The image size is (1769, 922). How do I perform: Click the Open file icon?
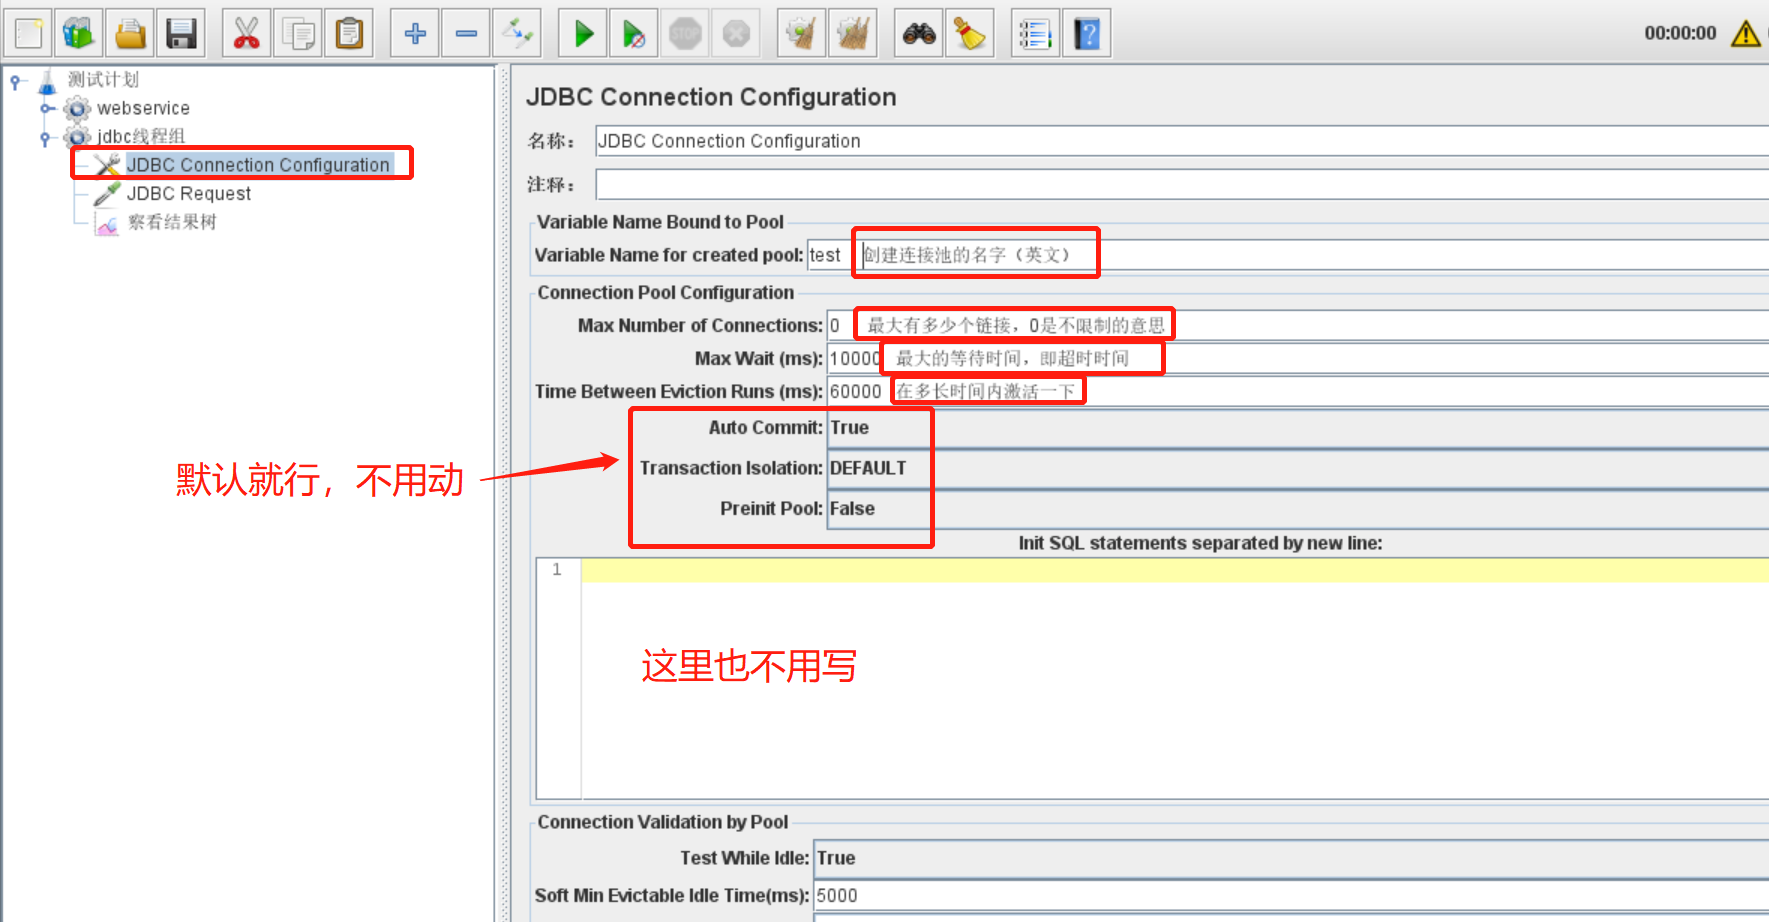(x=130, y=33)
